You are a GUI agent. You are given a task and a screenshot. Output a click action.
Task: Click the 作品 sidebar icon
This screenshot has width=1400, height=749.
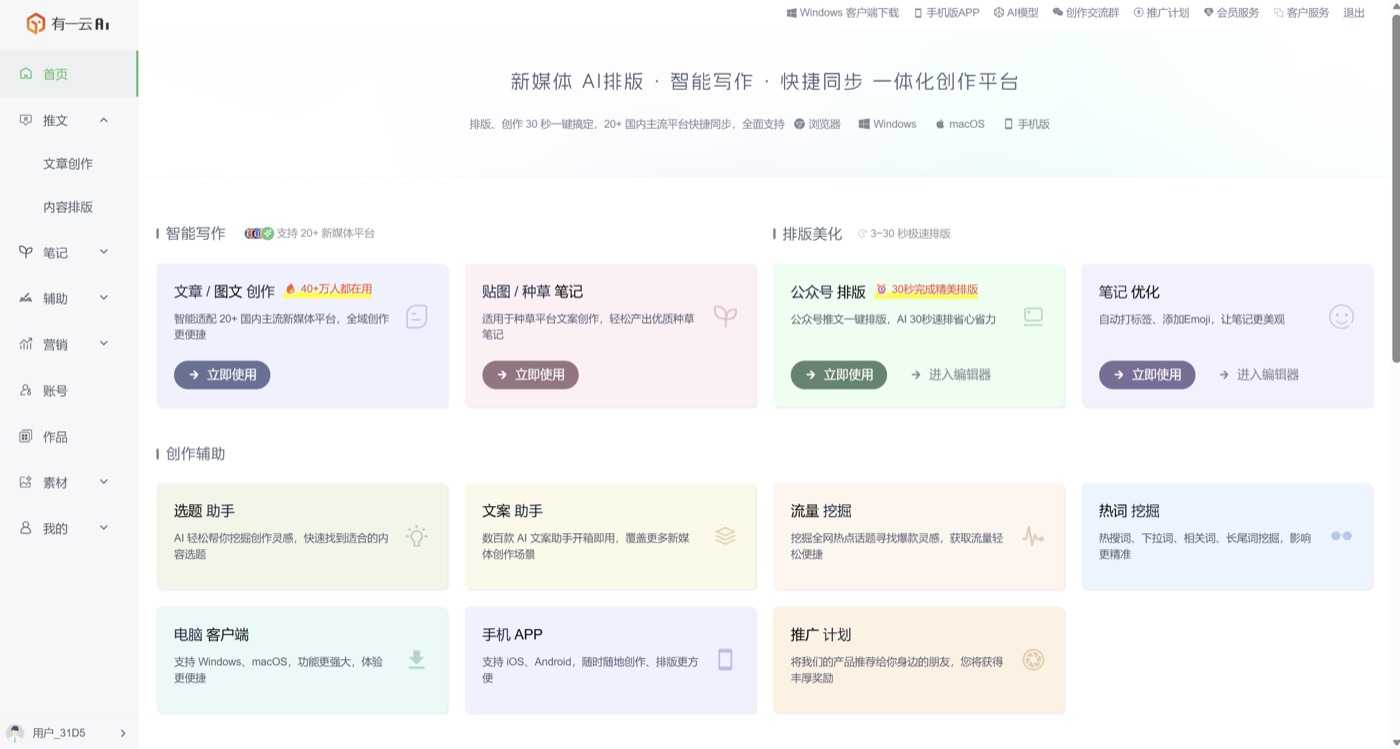[26, 436]
